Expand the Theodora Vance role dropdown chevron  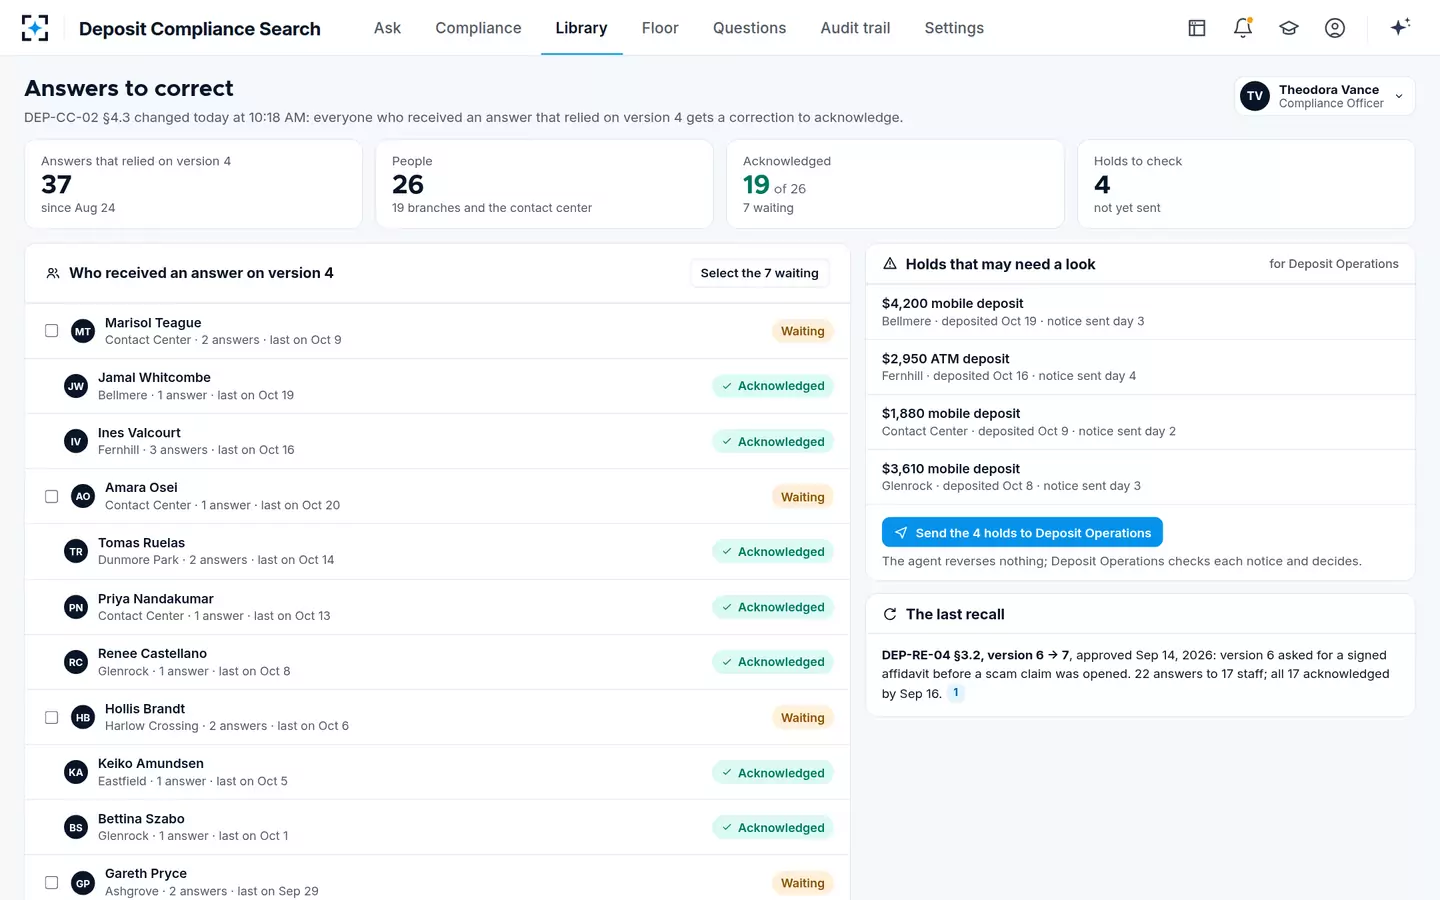[1399, 96]
